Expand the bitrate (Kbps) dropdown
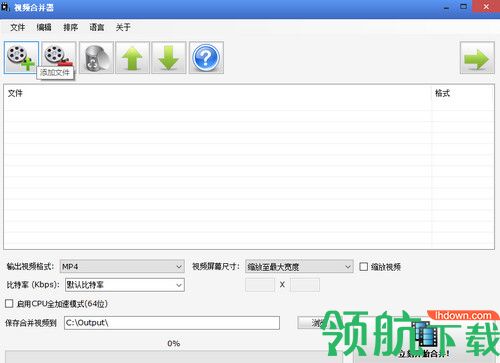 pos(125,285)
